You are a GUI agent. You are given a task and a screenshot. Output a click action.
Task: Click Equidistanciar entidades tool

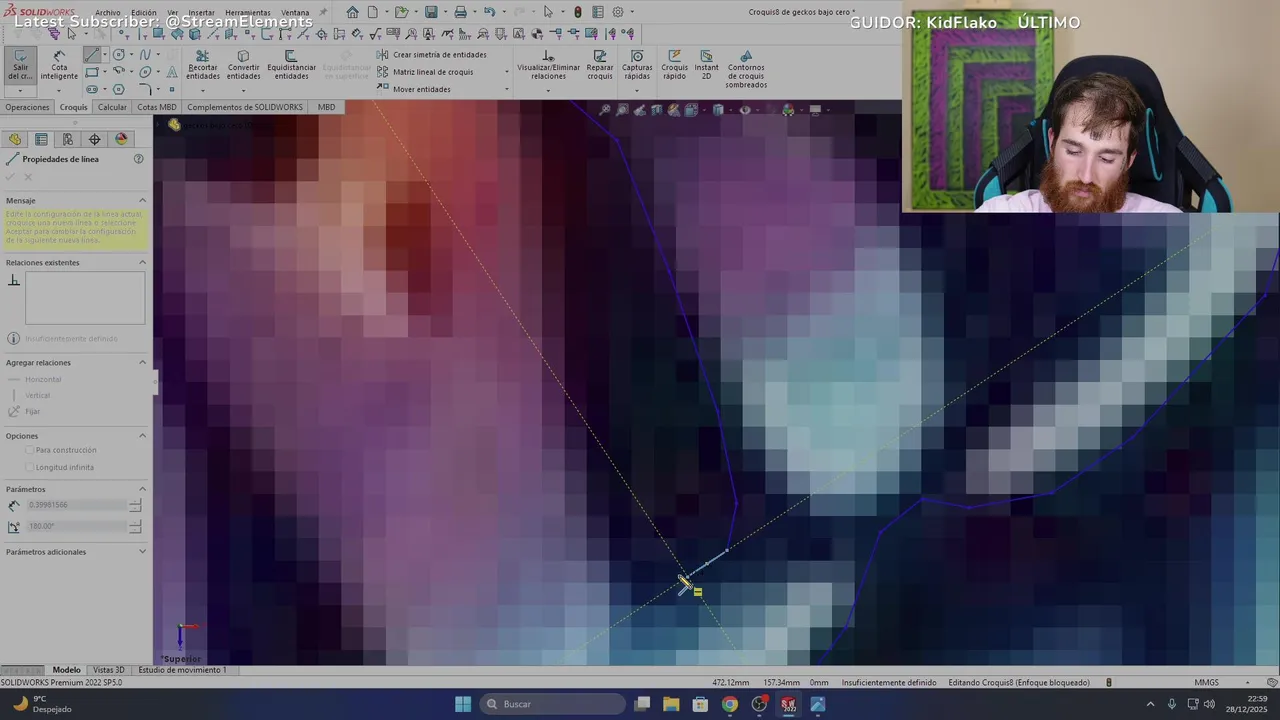point(291,66)
